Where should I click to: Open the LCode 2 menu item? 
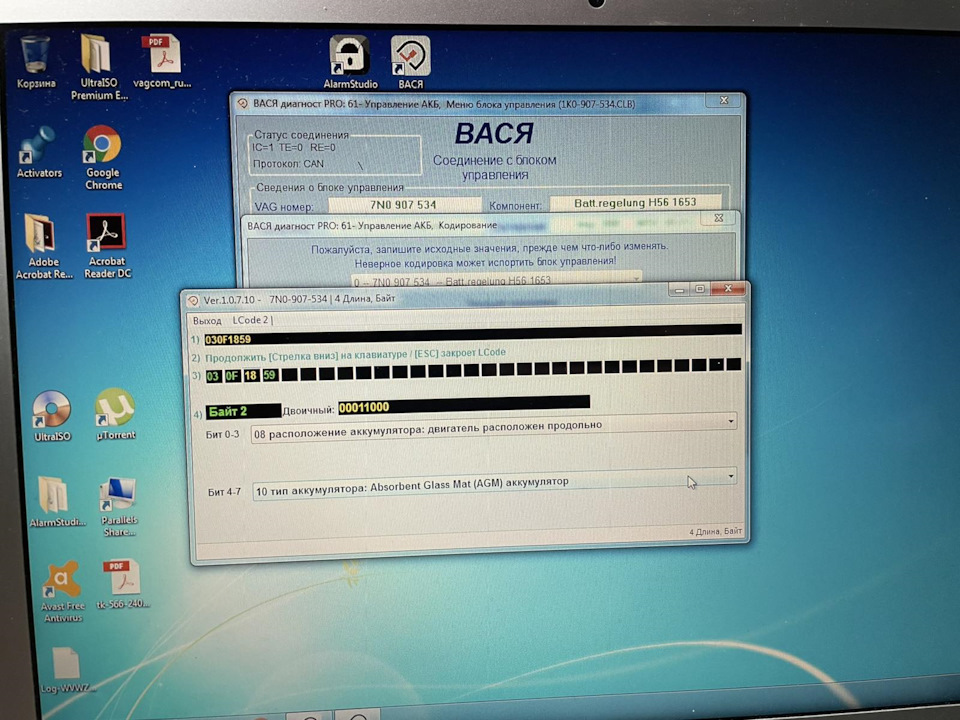[250, 320]
